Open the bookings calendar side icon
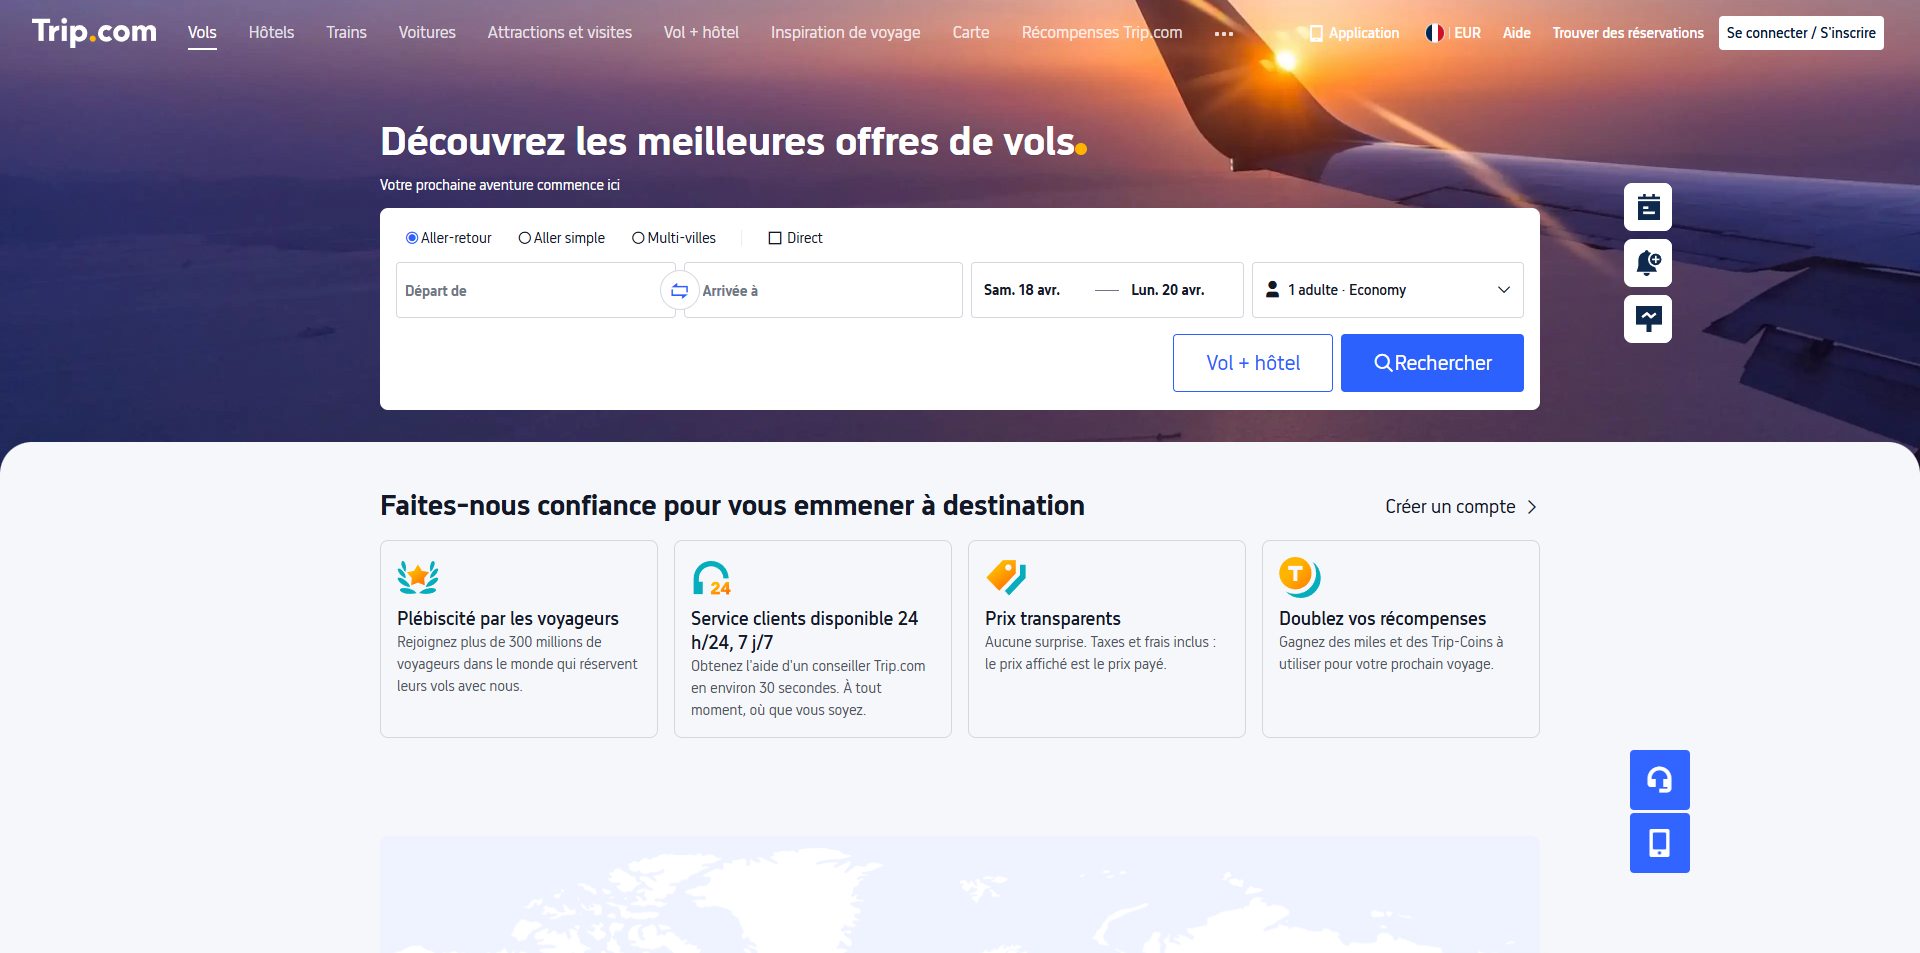 pos(1648,207)
